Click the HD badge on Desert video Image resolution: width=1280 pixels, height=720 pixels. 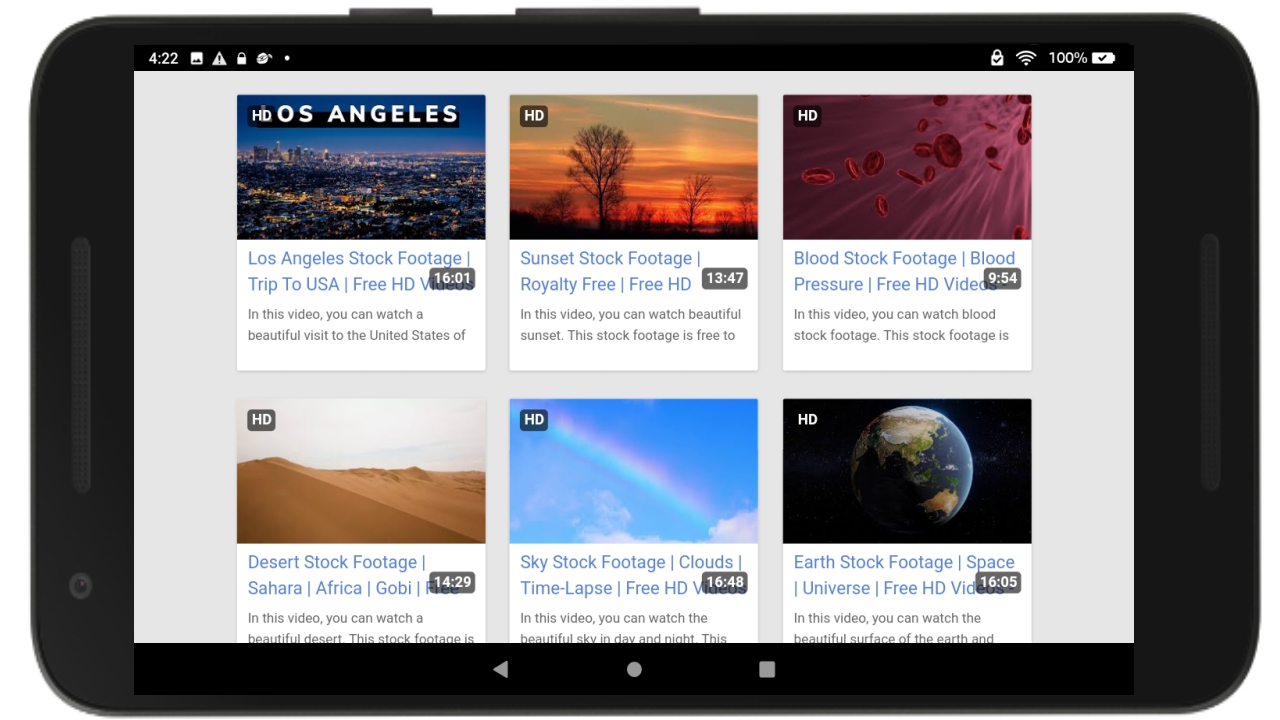[x=261, y=420]
